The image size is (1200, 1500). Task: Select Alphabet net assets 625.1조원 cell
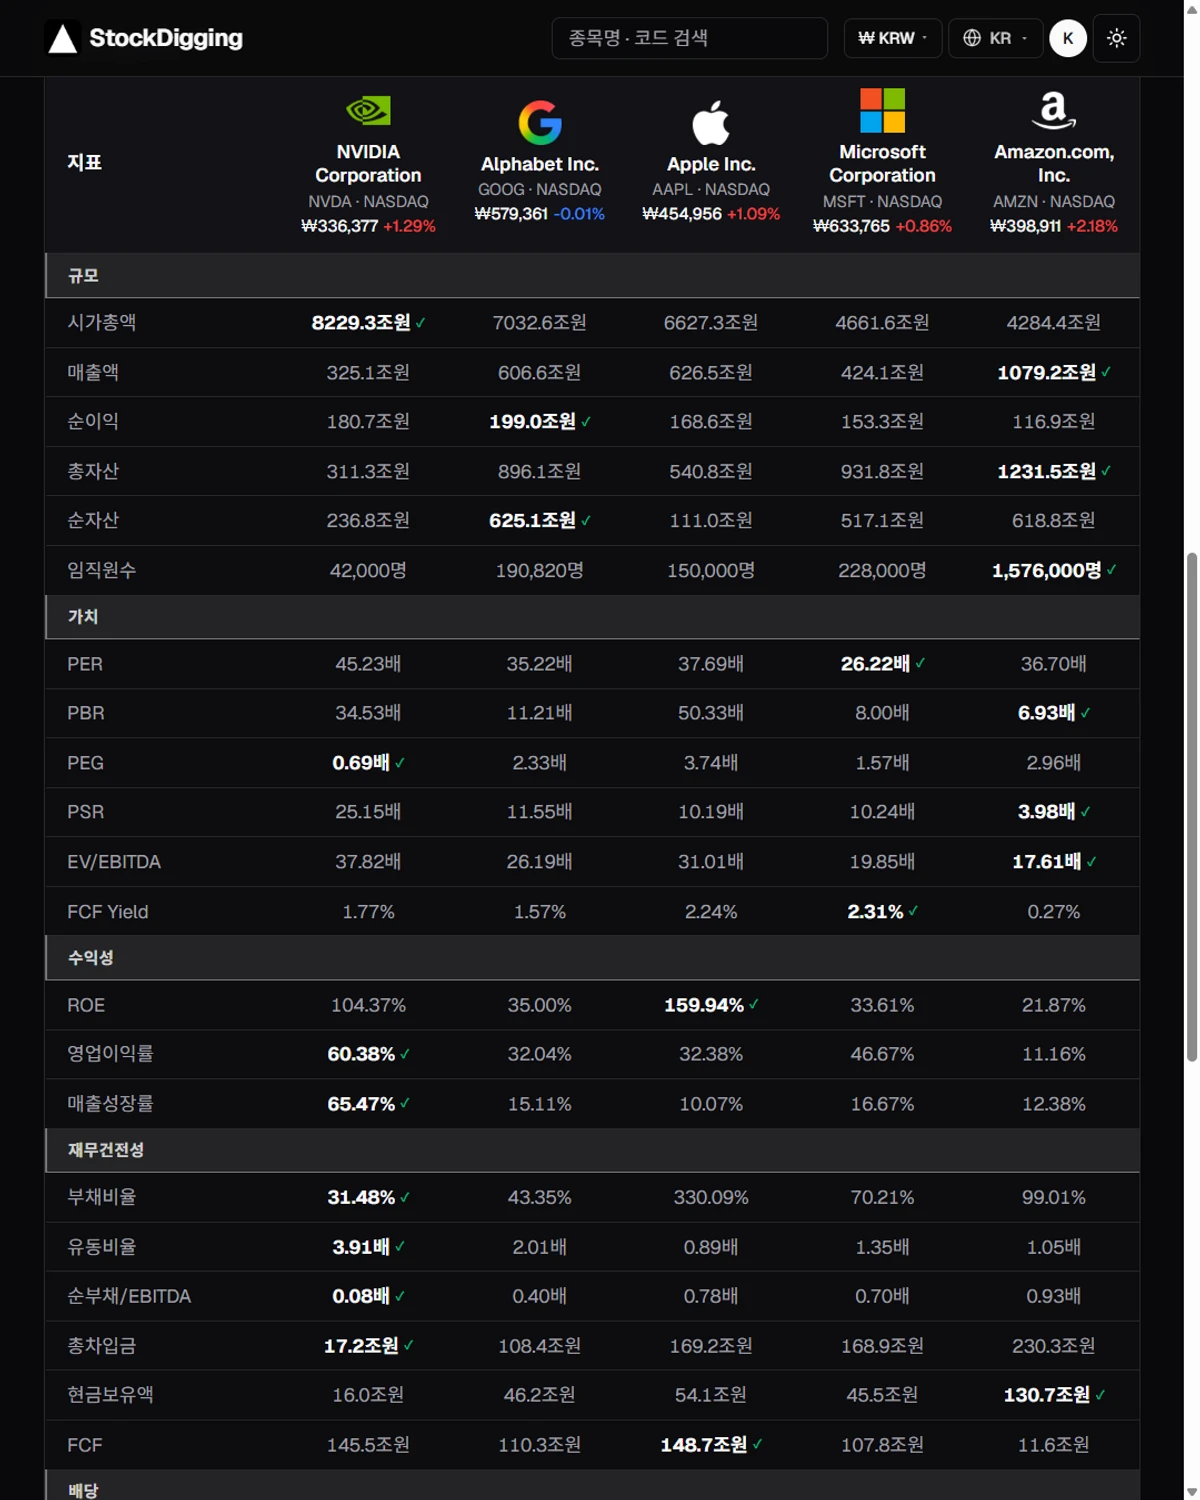pos(540,520)
